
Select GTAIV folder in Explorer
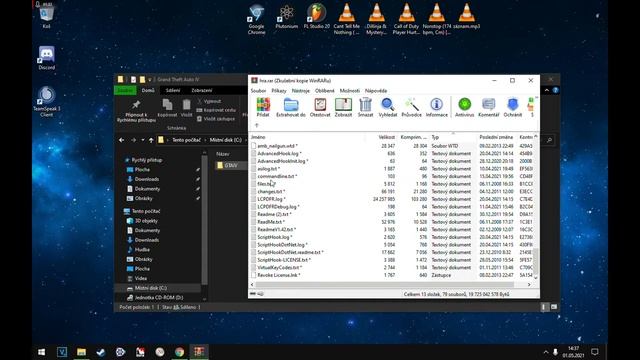coord(231,165)
